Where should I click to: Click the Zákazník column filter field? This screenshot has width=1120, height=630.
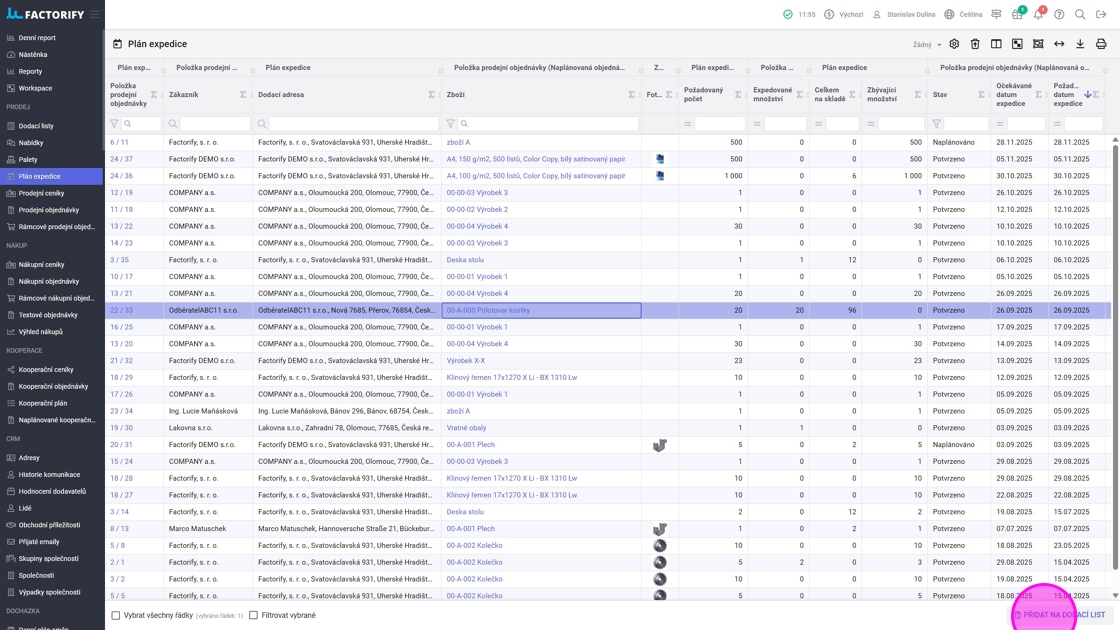point(214,124)
